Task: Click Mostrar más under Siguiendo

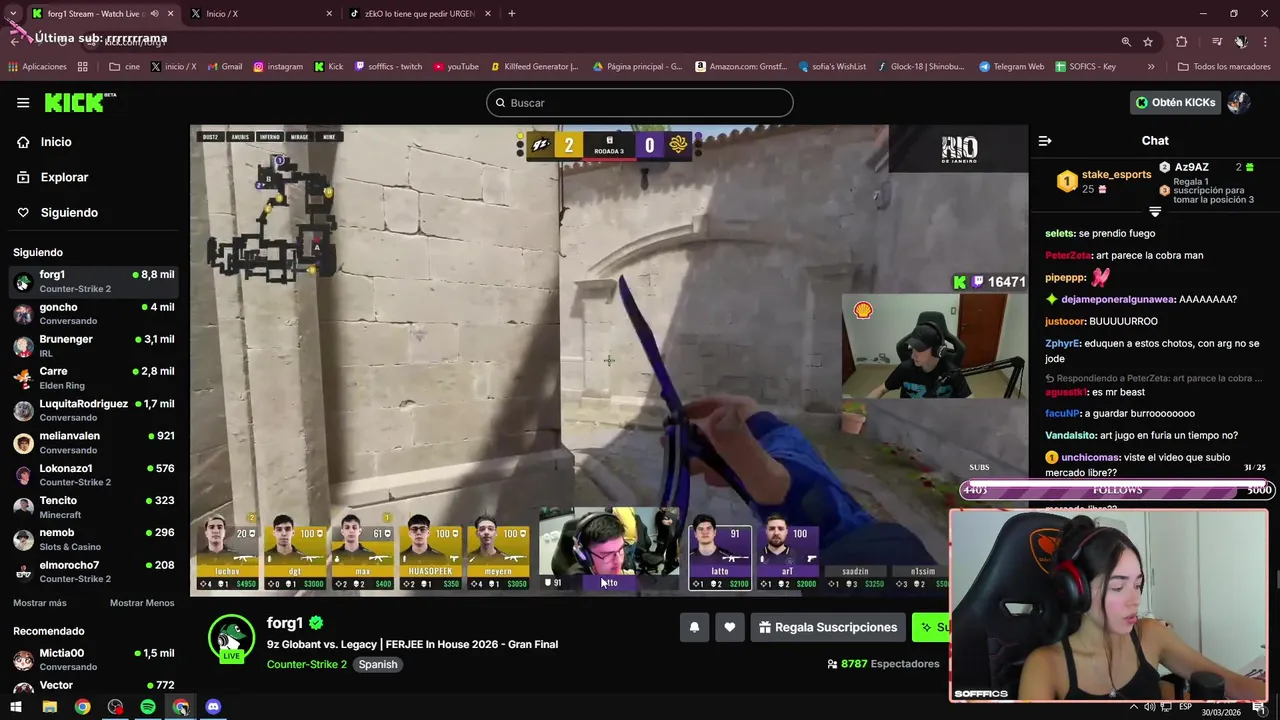Action: (40, 603)
